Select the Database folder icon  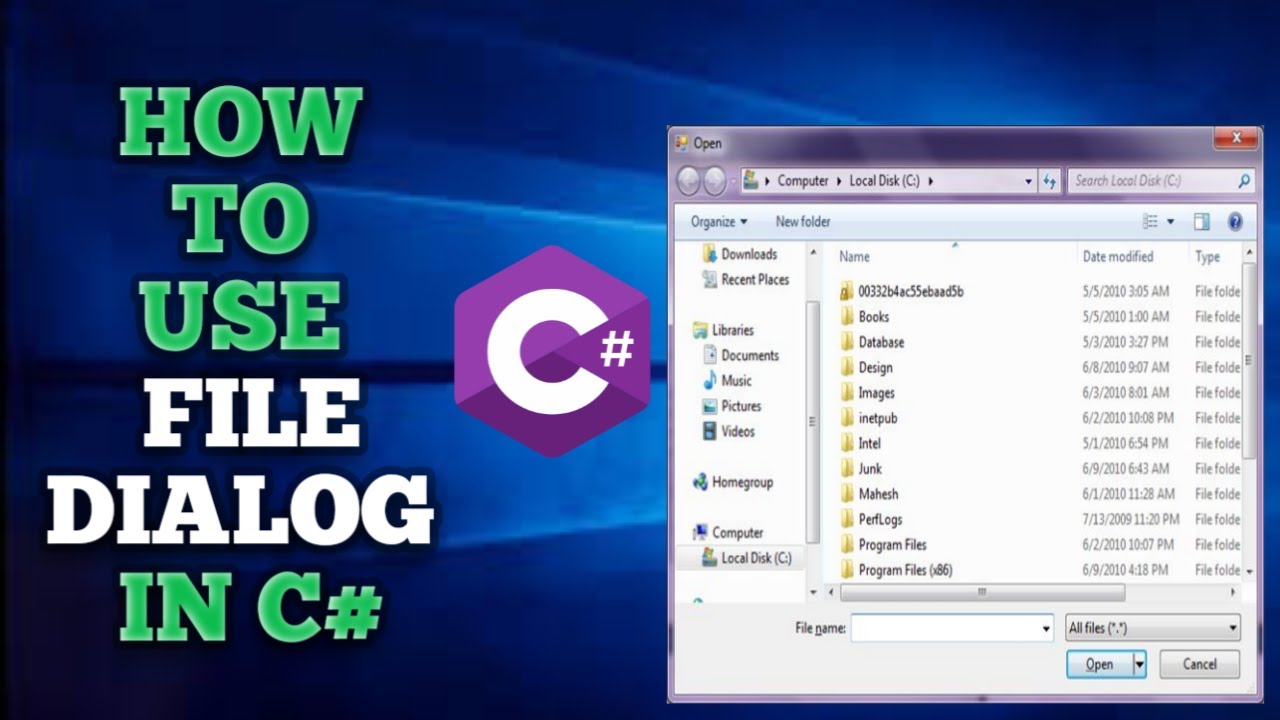click(x=846, y=342)
